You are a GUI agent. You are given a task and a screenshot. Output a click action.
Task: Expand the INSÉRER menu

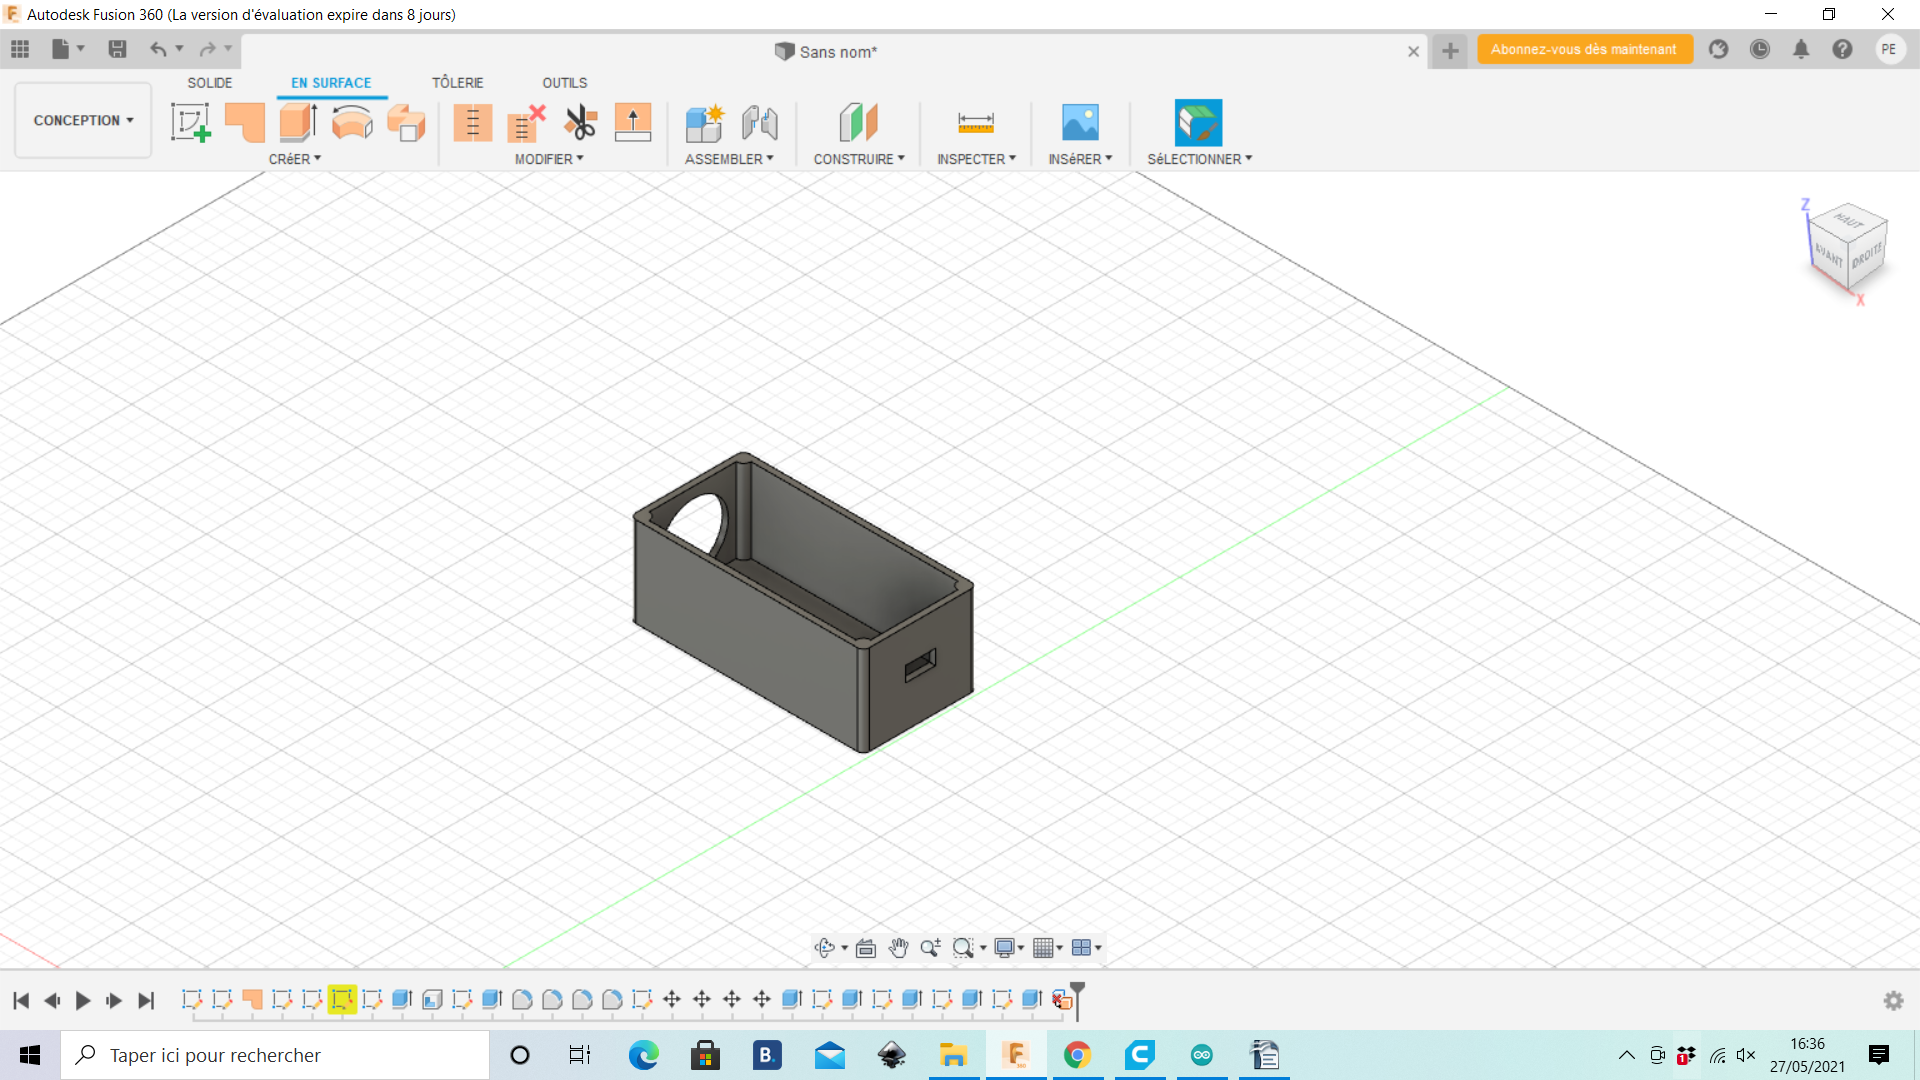coord(1080,159)
